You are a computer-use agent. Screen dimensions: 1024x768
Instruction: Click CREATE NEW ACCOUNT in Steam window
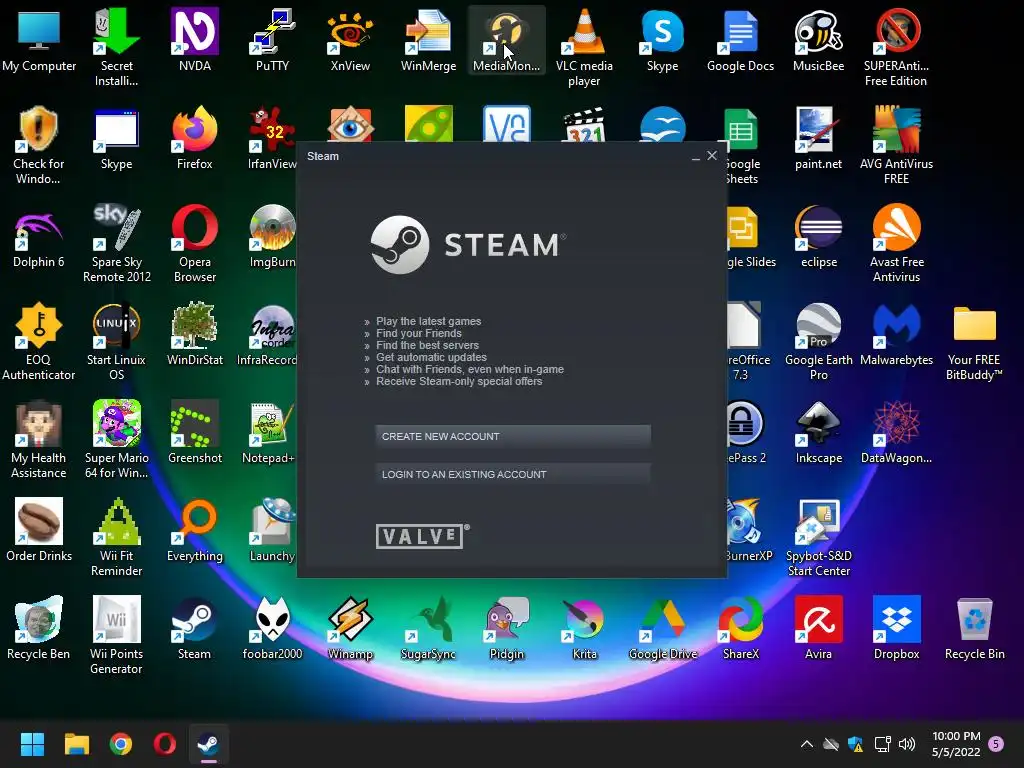513,436
